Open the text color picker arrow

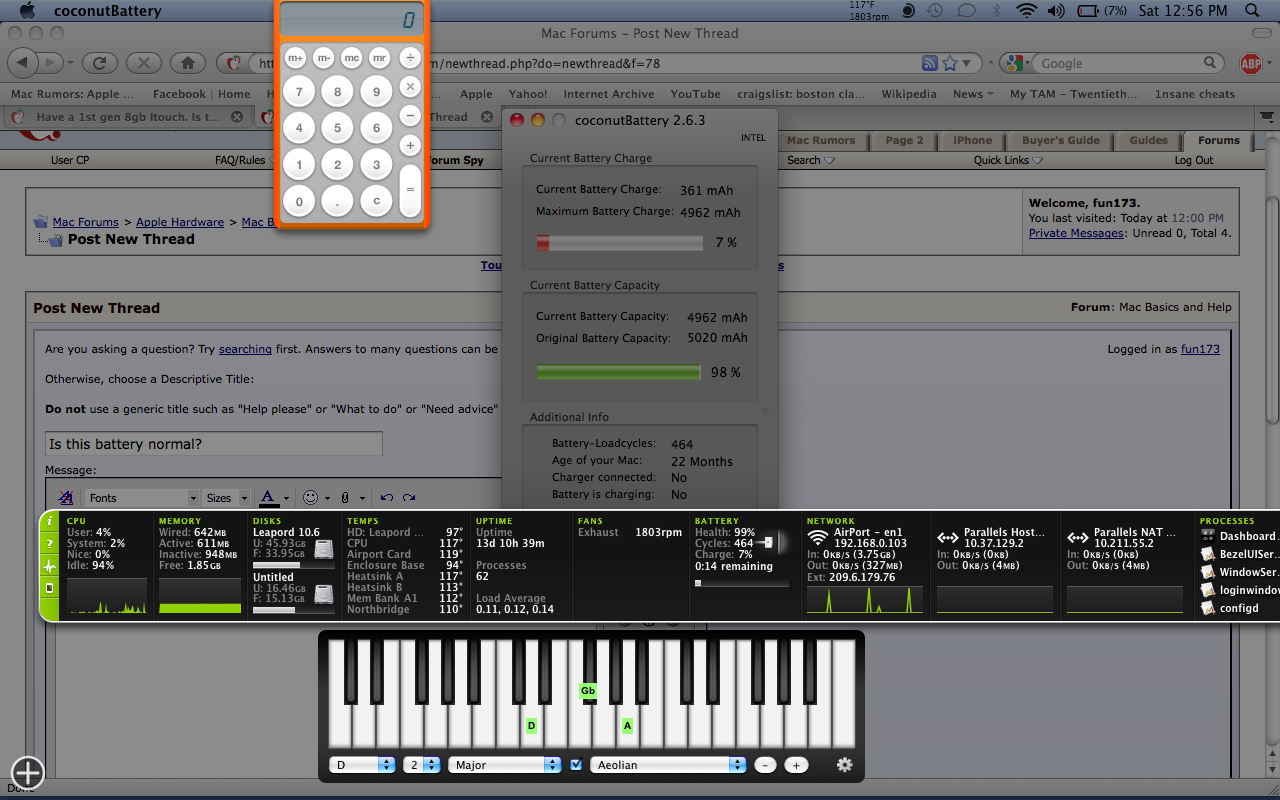[286, 497]
